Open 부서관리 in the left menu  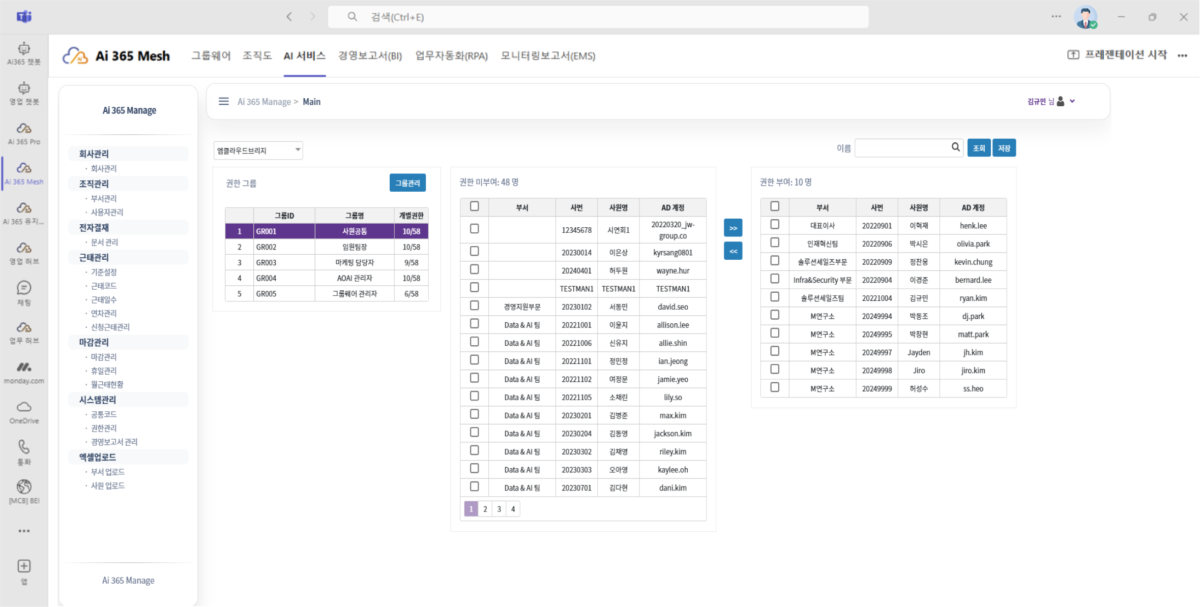click(x=103, y=198)
